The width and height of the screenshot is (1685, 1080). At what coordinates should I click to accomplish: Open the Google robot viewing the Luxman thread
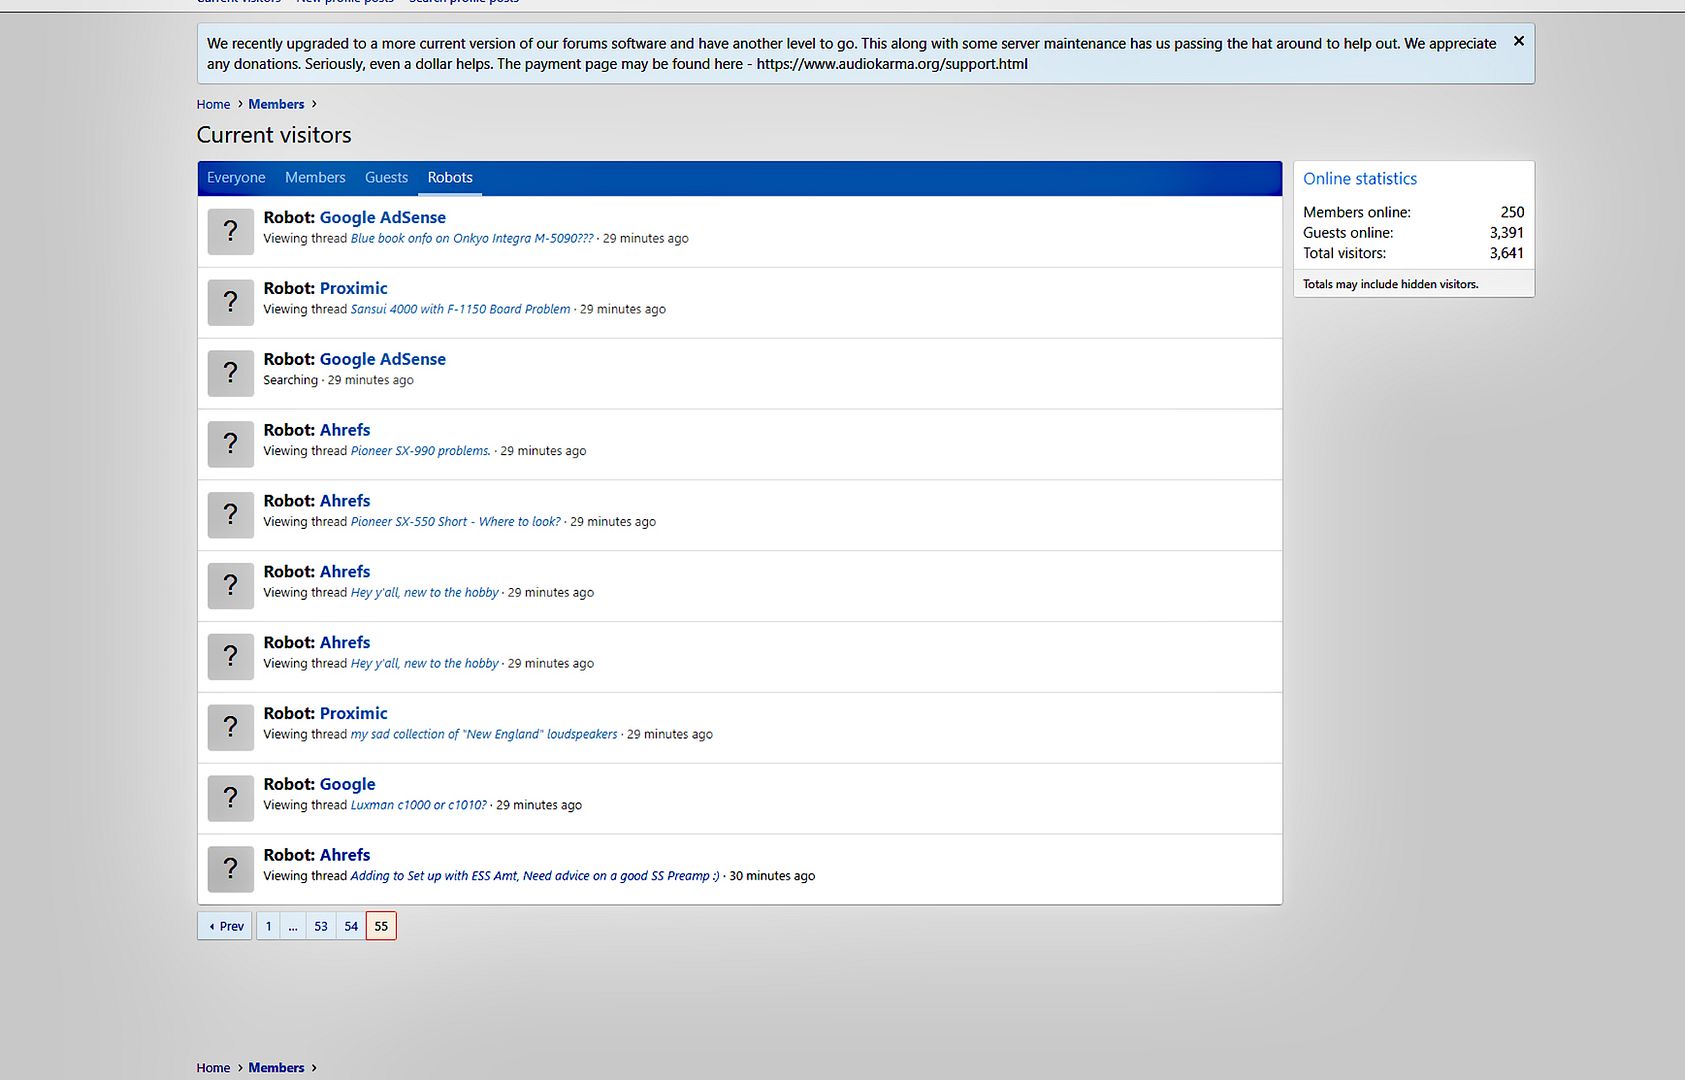click(348, 784)
